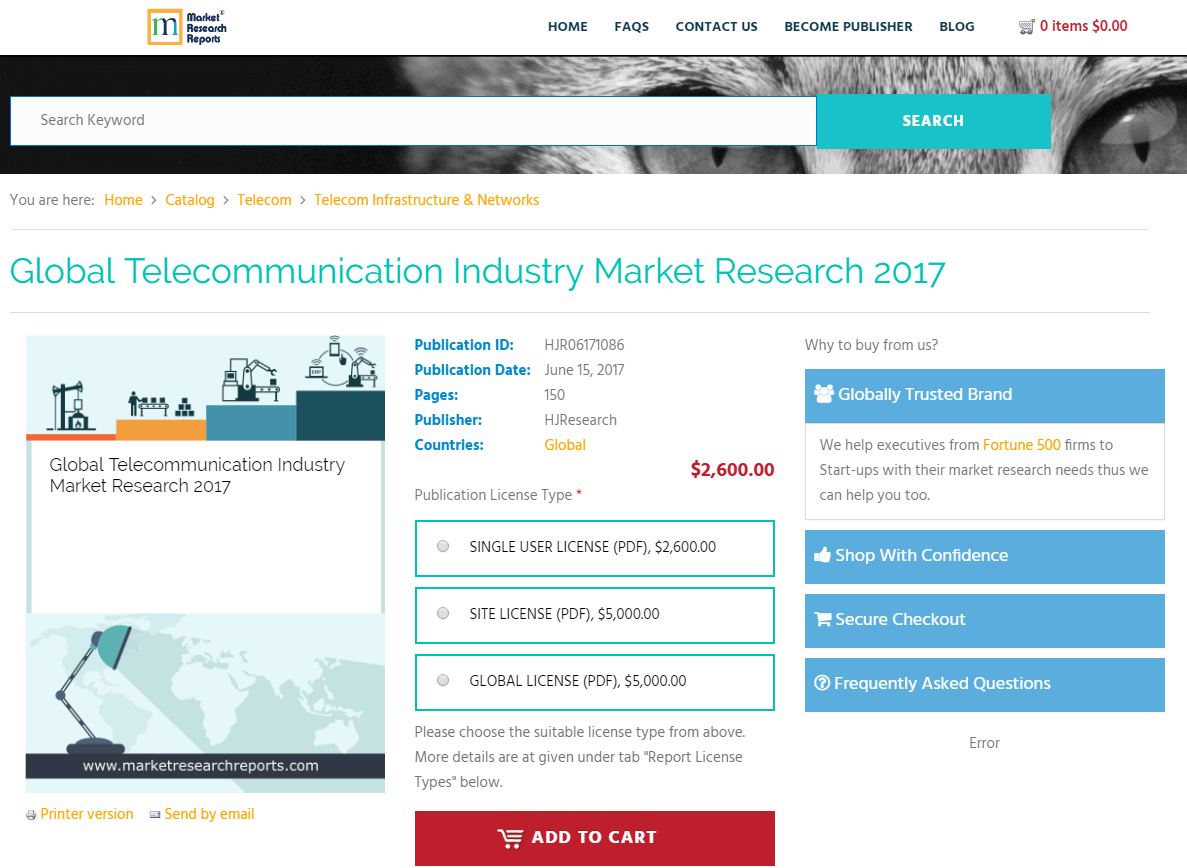The image size is (1187, 868).
Task: Open the BECOME PUBLISHER menu item
Action: click(x=848, y=26)
